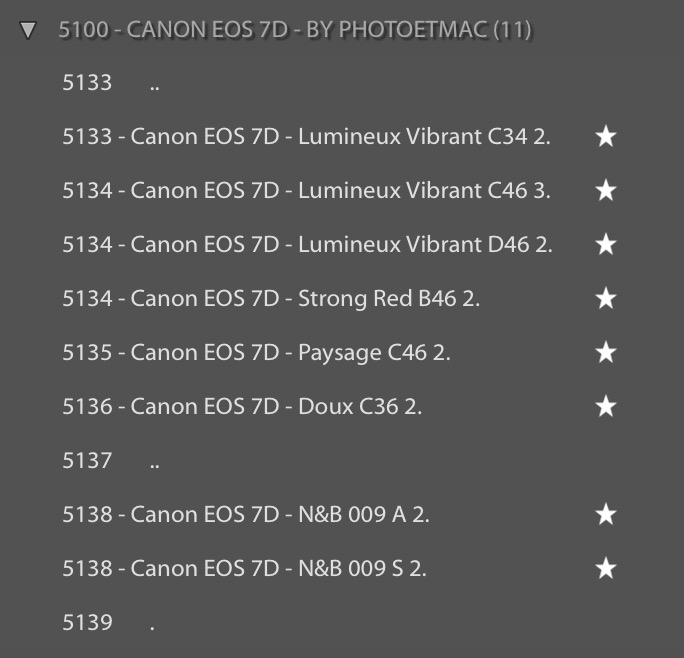Toggle favorite star on N&B 009 S 2
This screenshot has height=658, width=684.
coord(605,569)
